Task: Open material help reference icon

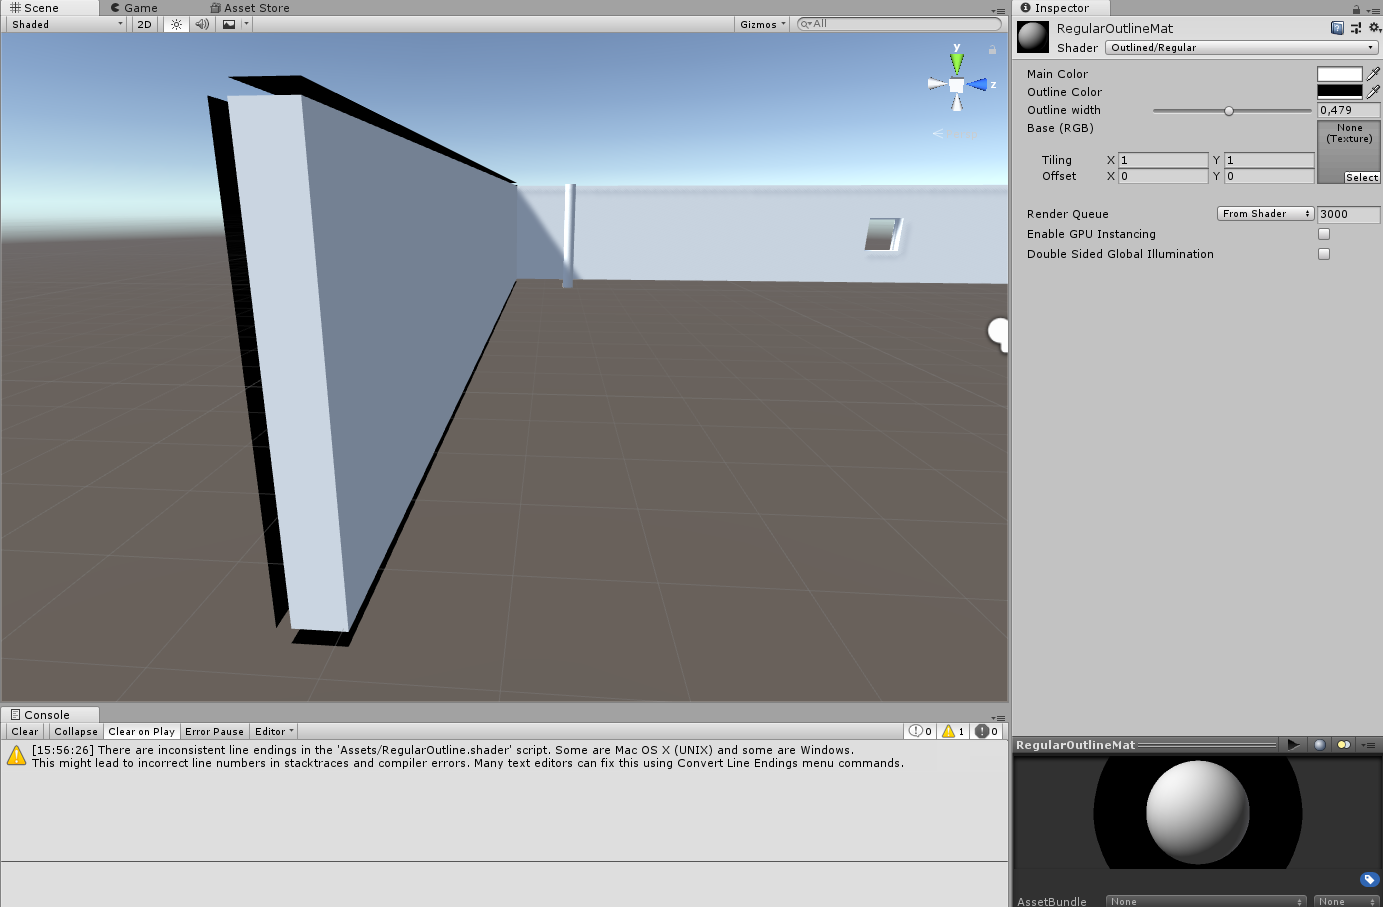Action: pos(1337,28)
